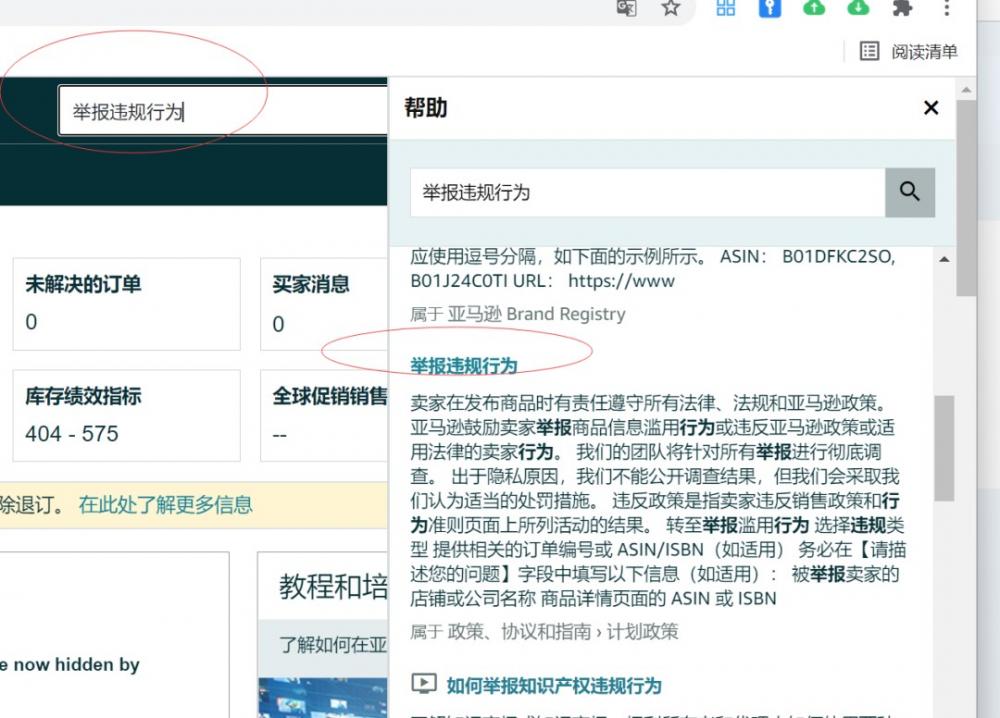Open the 举报违规行为 help article link
The width and height of the screenshot is (1000, 718).
tap(464, 366)
